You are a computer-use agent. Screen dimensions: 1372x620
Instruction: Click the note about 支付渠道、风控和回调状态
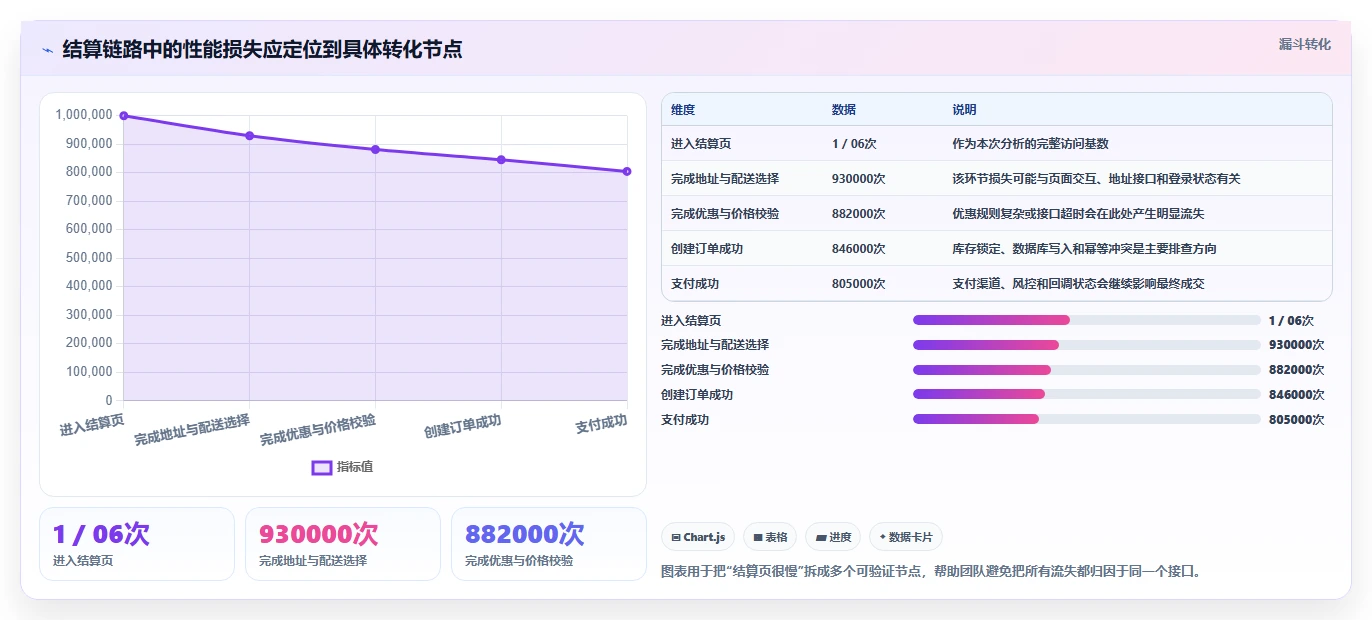[1078, 284]
